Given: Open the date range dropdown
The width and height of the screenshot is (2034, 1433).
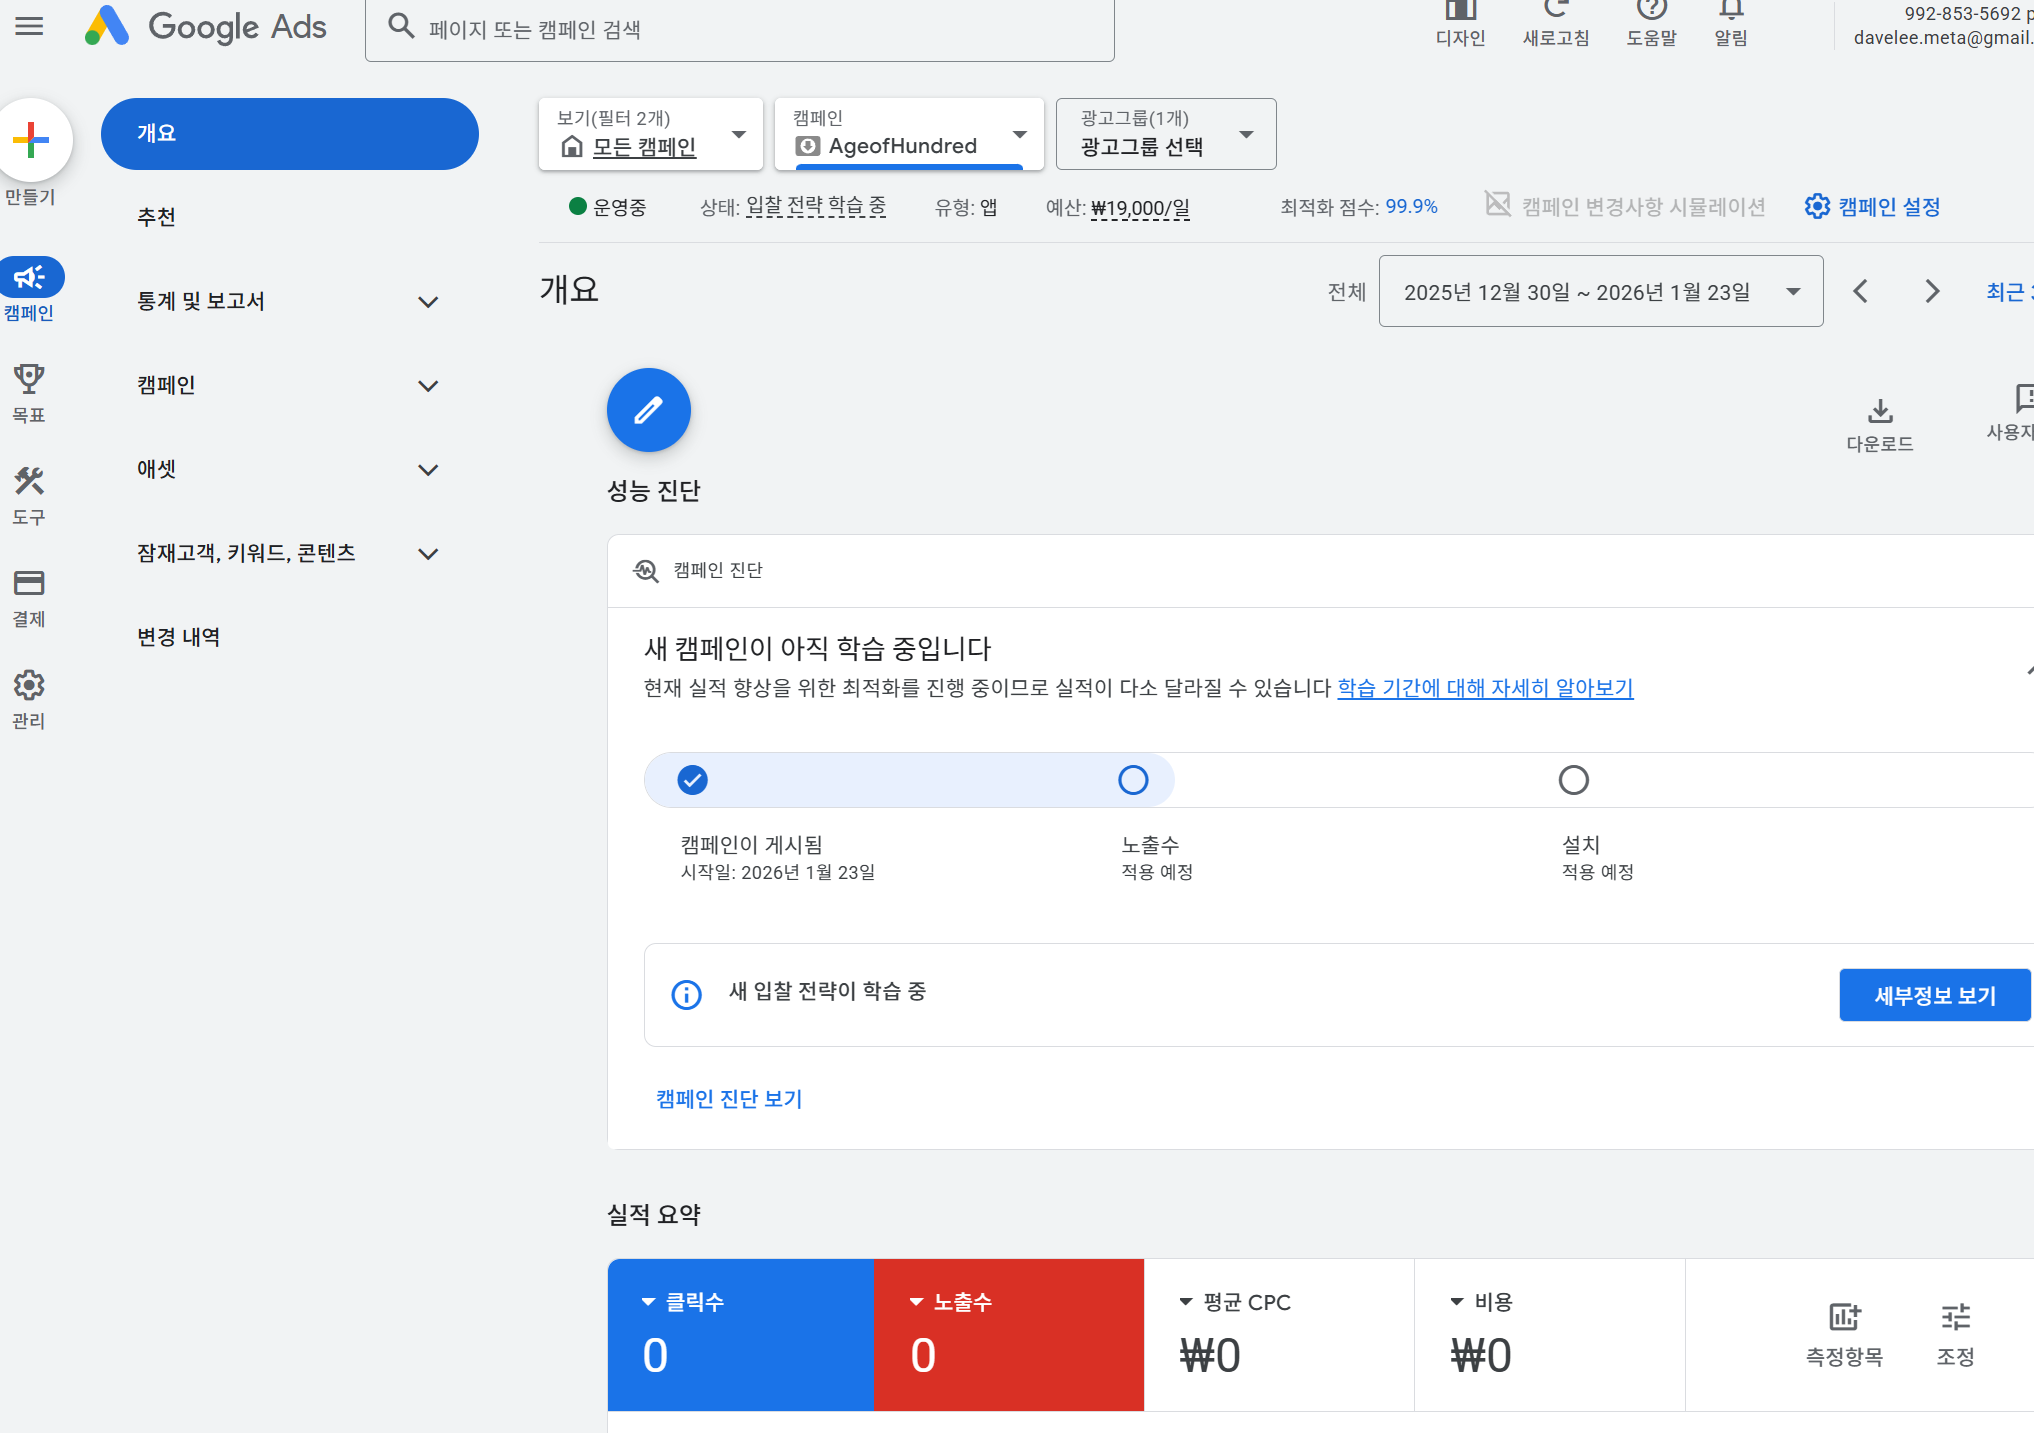Looking at the screenshot, I should 1600,292.
